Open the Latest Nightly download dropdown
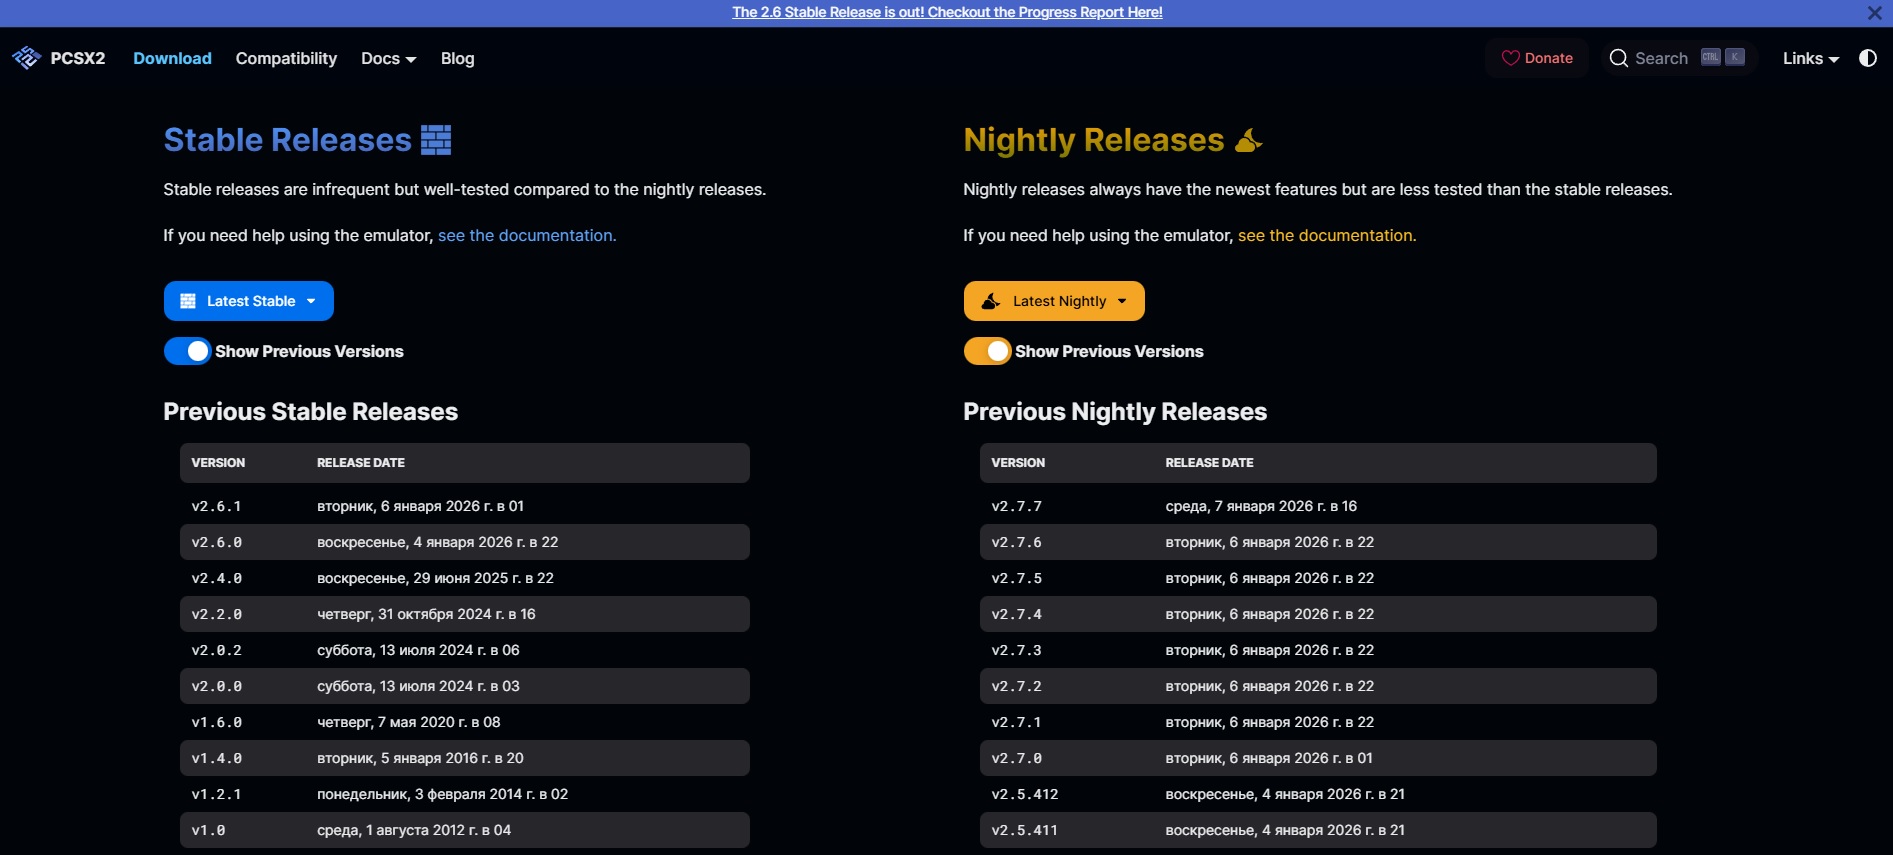This screenshot has width=1893, height=855. pyautogui.click(x=1054, y=301)
